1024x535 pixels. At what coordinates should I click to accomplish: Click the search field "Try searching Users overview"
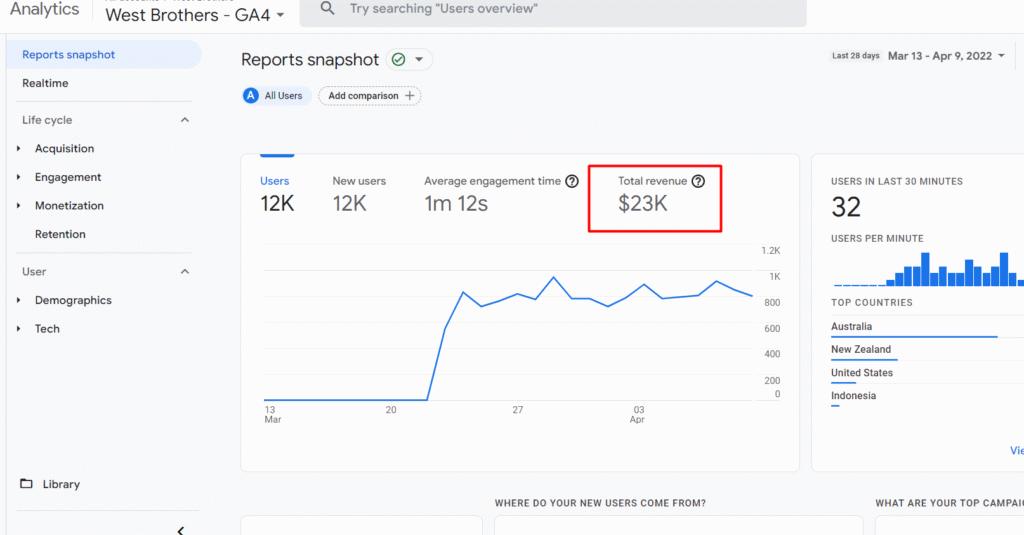[552, 9]
